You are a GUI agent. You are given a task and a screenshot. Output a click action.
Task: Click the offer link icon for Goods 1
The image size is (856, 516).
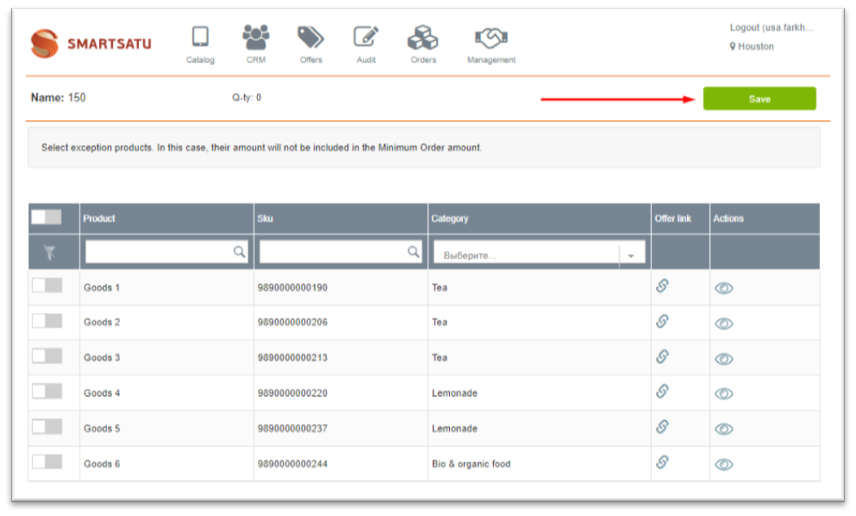(662, 286)
